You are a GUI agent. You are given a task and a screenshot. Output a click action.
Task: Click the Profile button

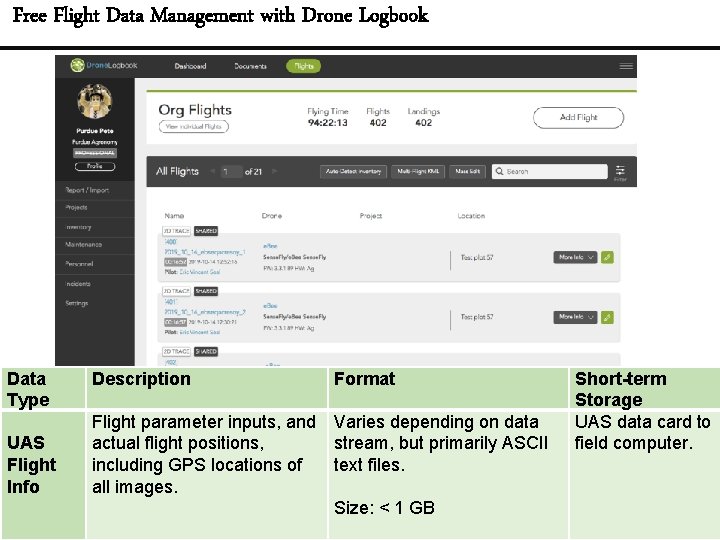point(95,166)
